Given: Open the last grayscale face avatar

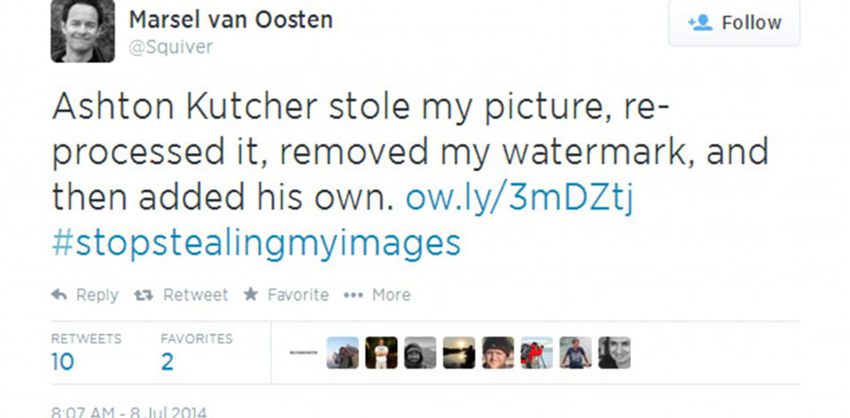Looking at the screenshot, I should coord(614,352).
